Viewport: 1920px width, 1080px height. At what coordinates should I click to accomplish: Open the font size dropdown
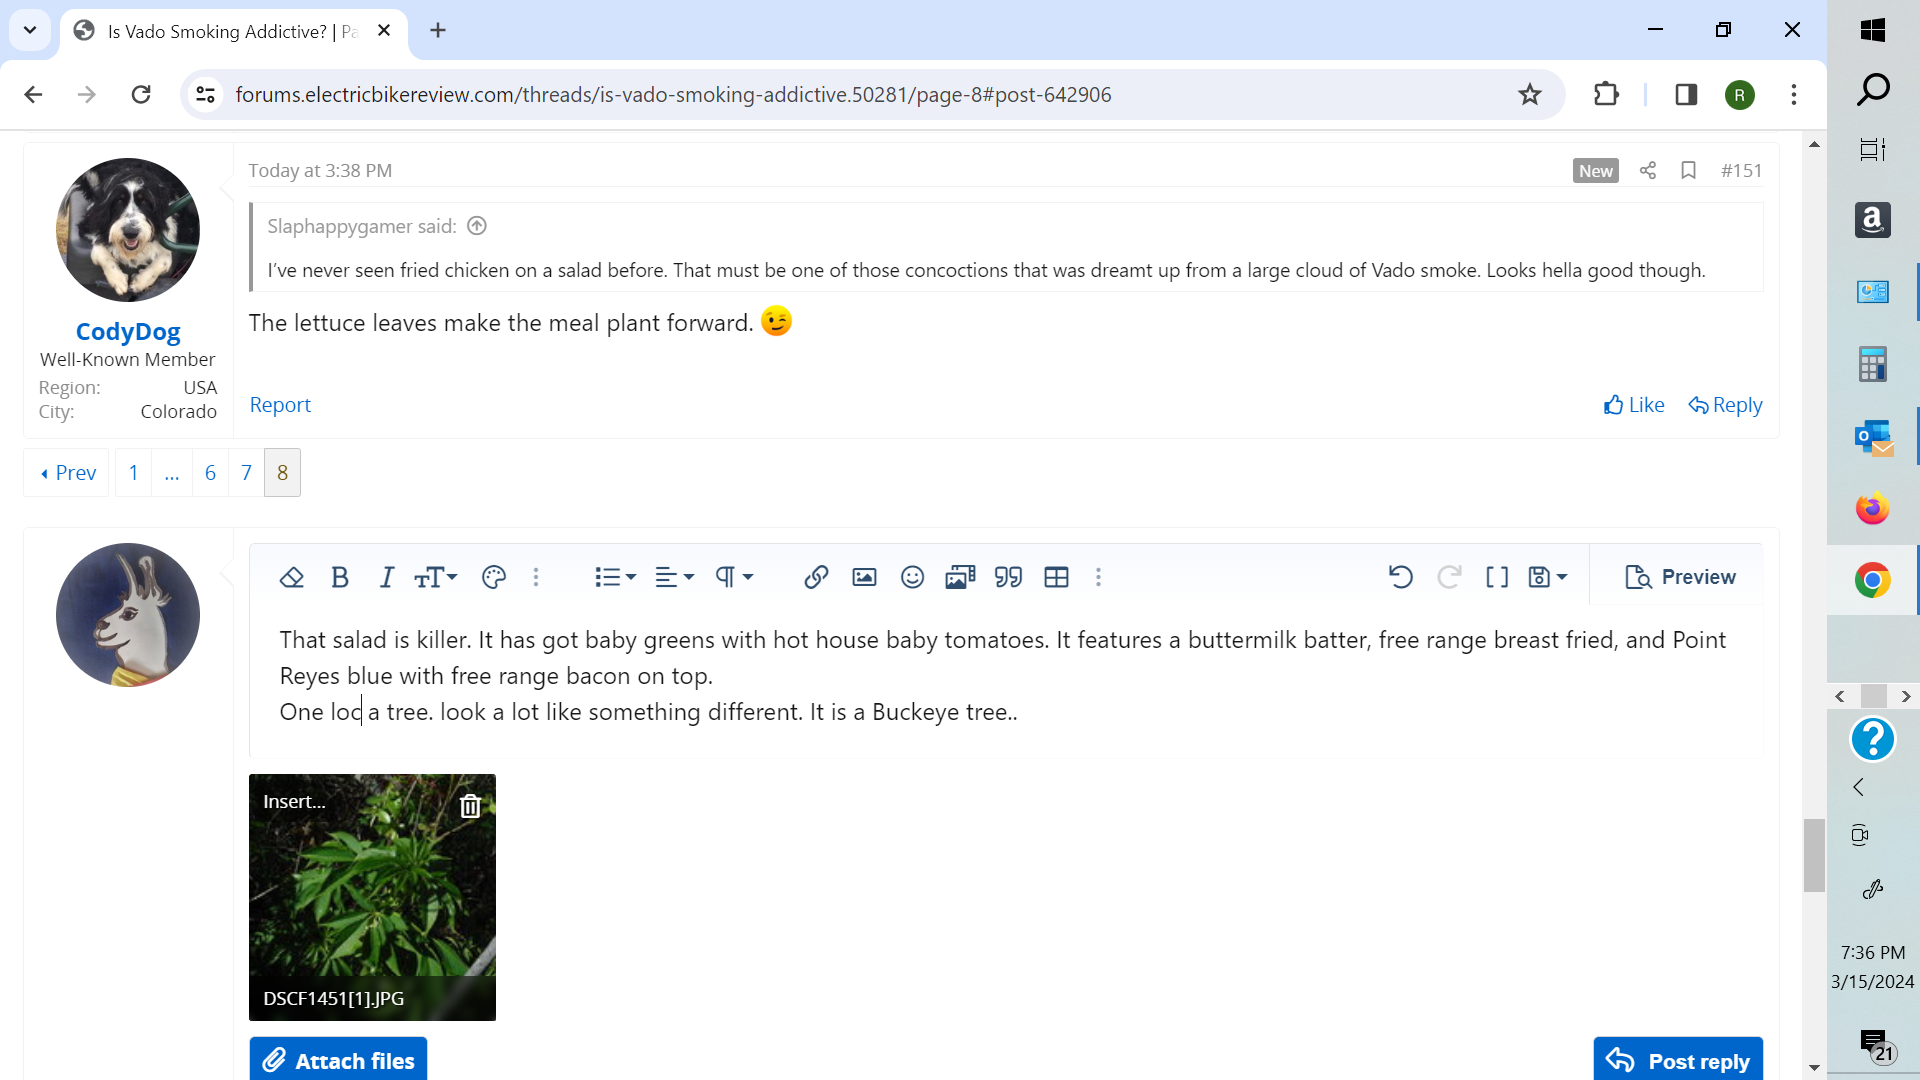[x=436, y=577]
